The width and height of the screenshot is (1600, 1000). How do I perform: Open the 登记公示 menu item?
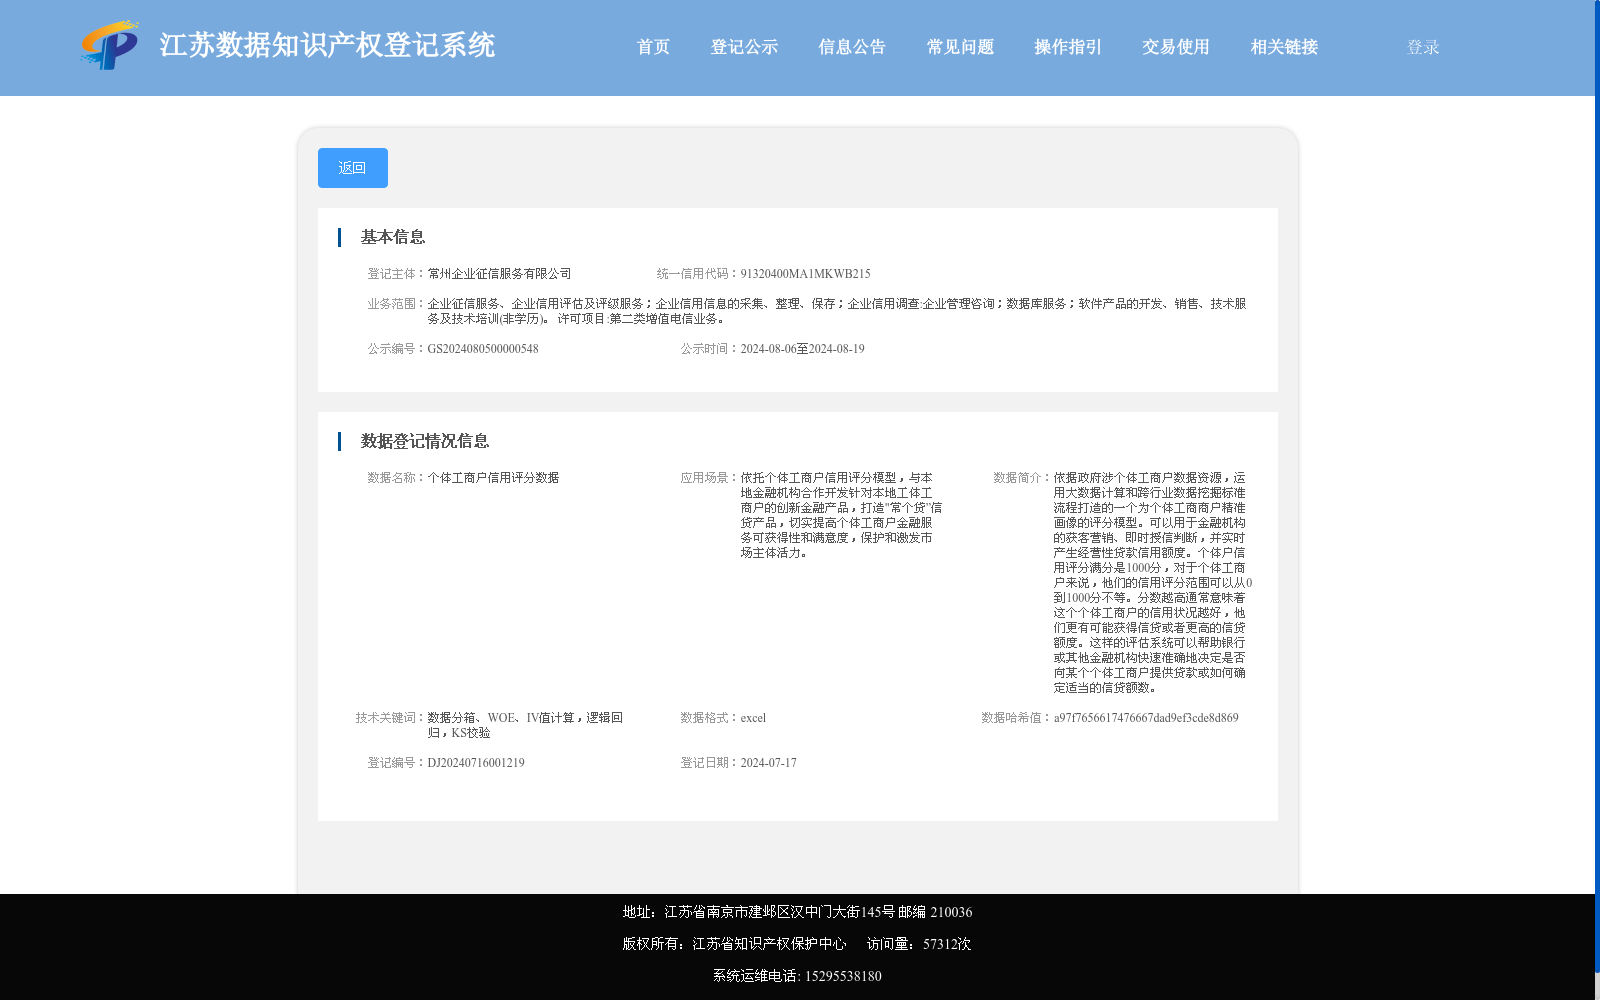point(744,47)
